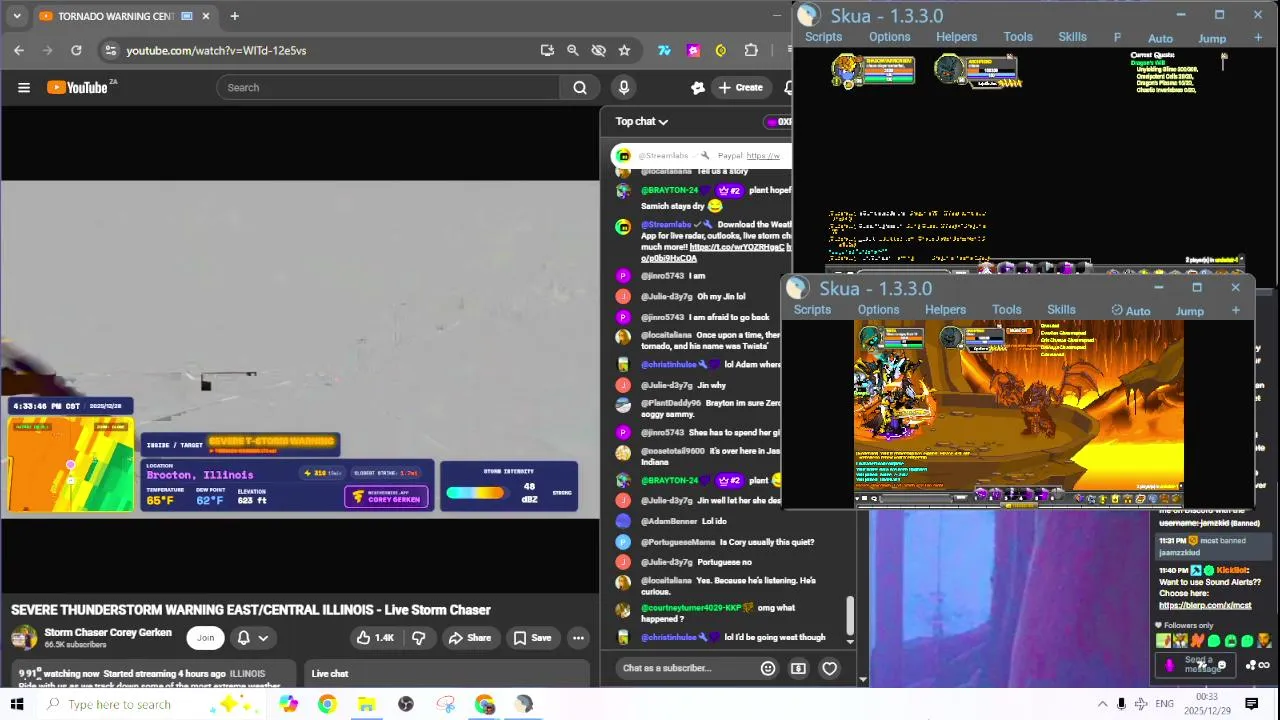
Task: Open File Explorer from the taskbar
Action: click(x=366, y=704)
